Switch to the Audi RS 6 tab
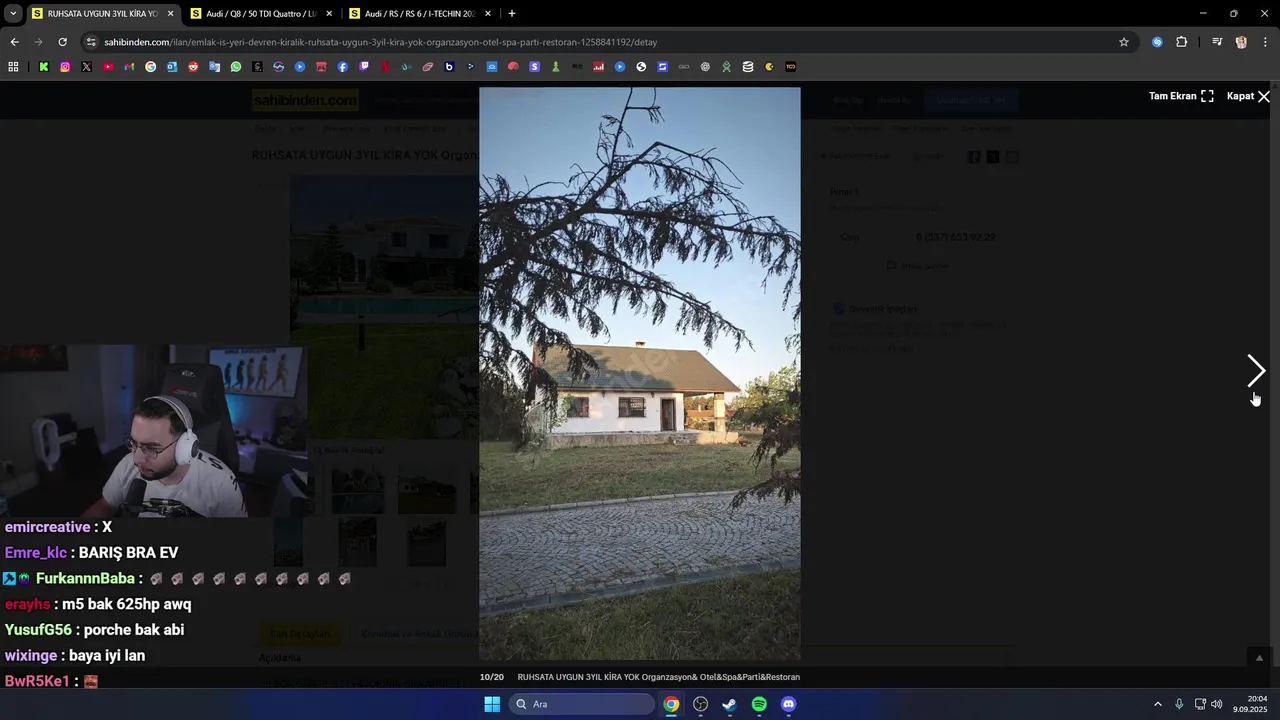 click(x=418, y=14)
